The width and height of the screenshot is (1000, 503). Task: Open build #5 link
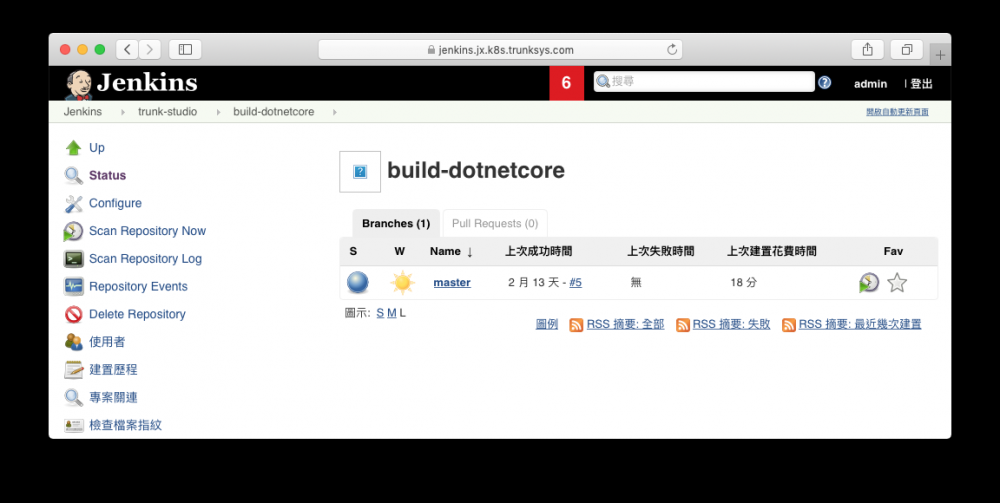click(575, 282)
